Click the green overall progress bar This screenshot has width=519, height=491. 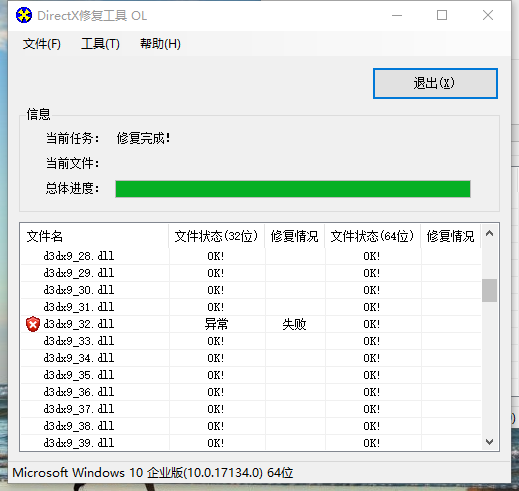(x=293, y=189)
